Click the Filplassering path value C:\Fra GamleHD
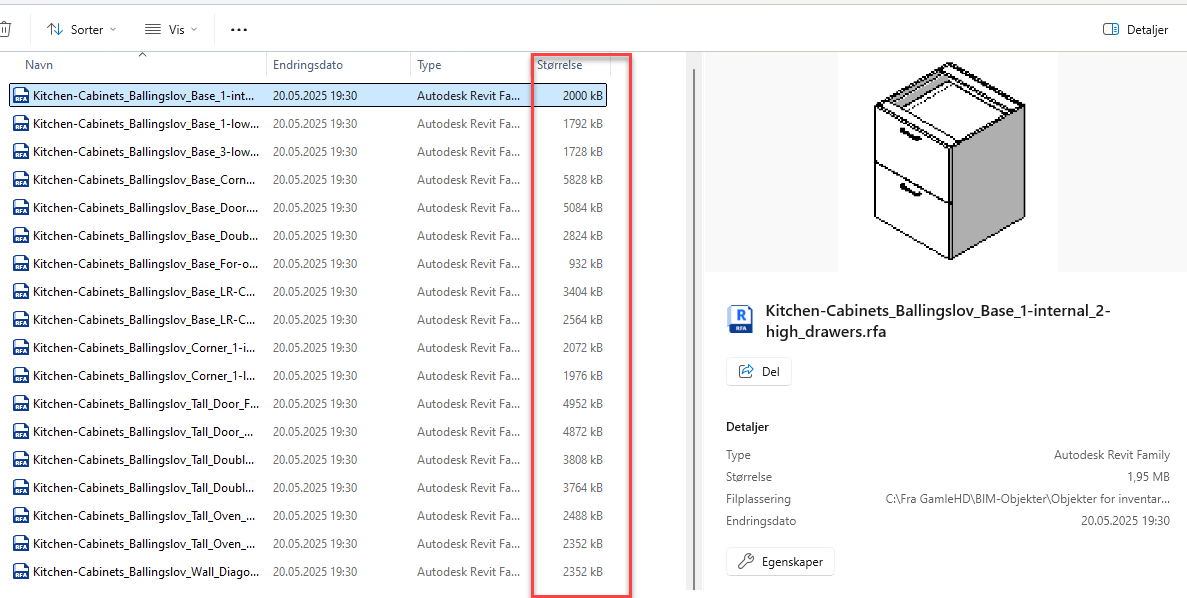Viewport: 1187px width, 598px height. click(1028, 499)
